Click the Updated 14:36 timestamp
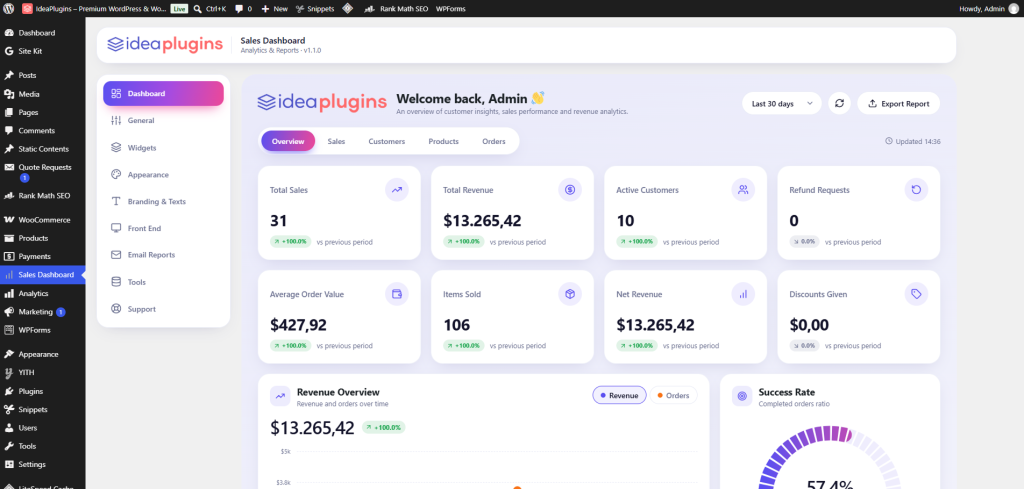 click(x=913, y=141)
